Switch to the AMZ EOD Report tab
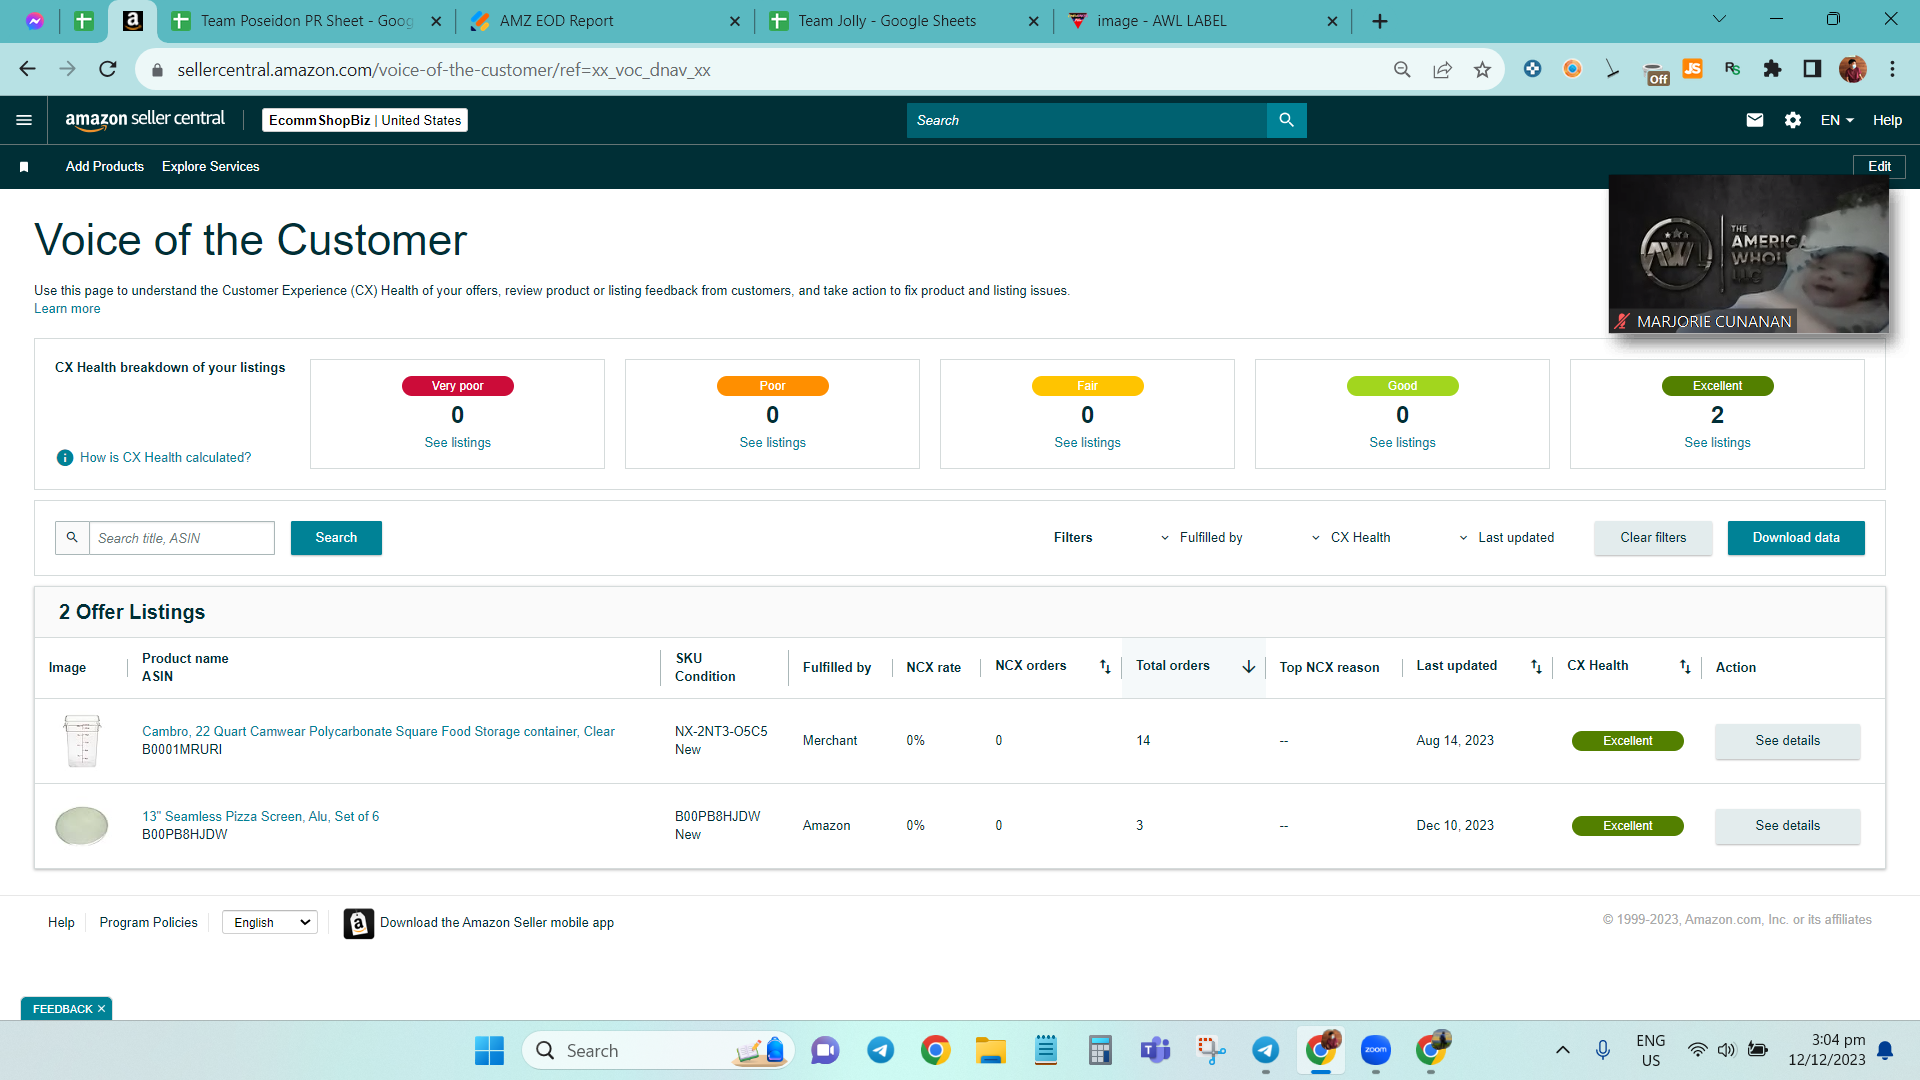 click(x=604, y=21)
